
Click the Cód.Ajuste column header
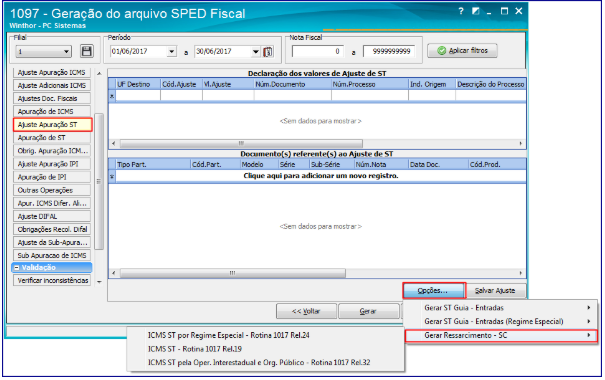tap(181, 84)
